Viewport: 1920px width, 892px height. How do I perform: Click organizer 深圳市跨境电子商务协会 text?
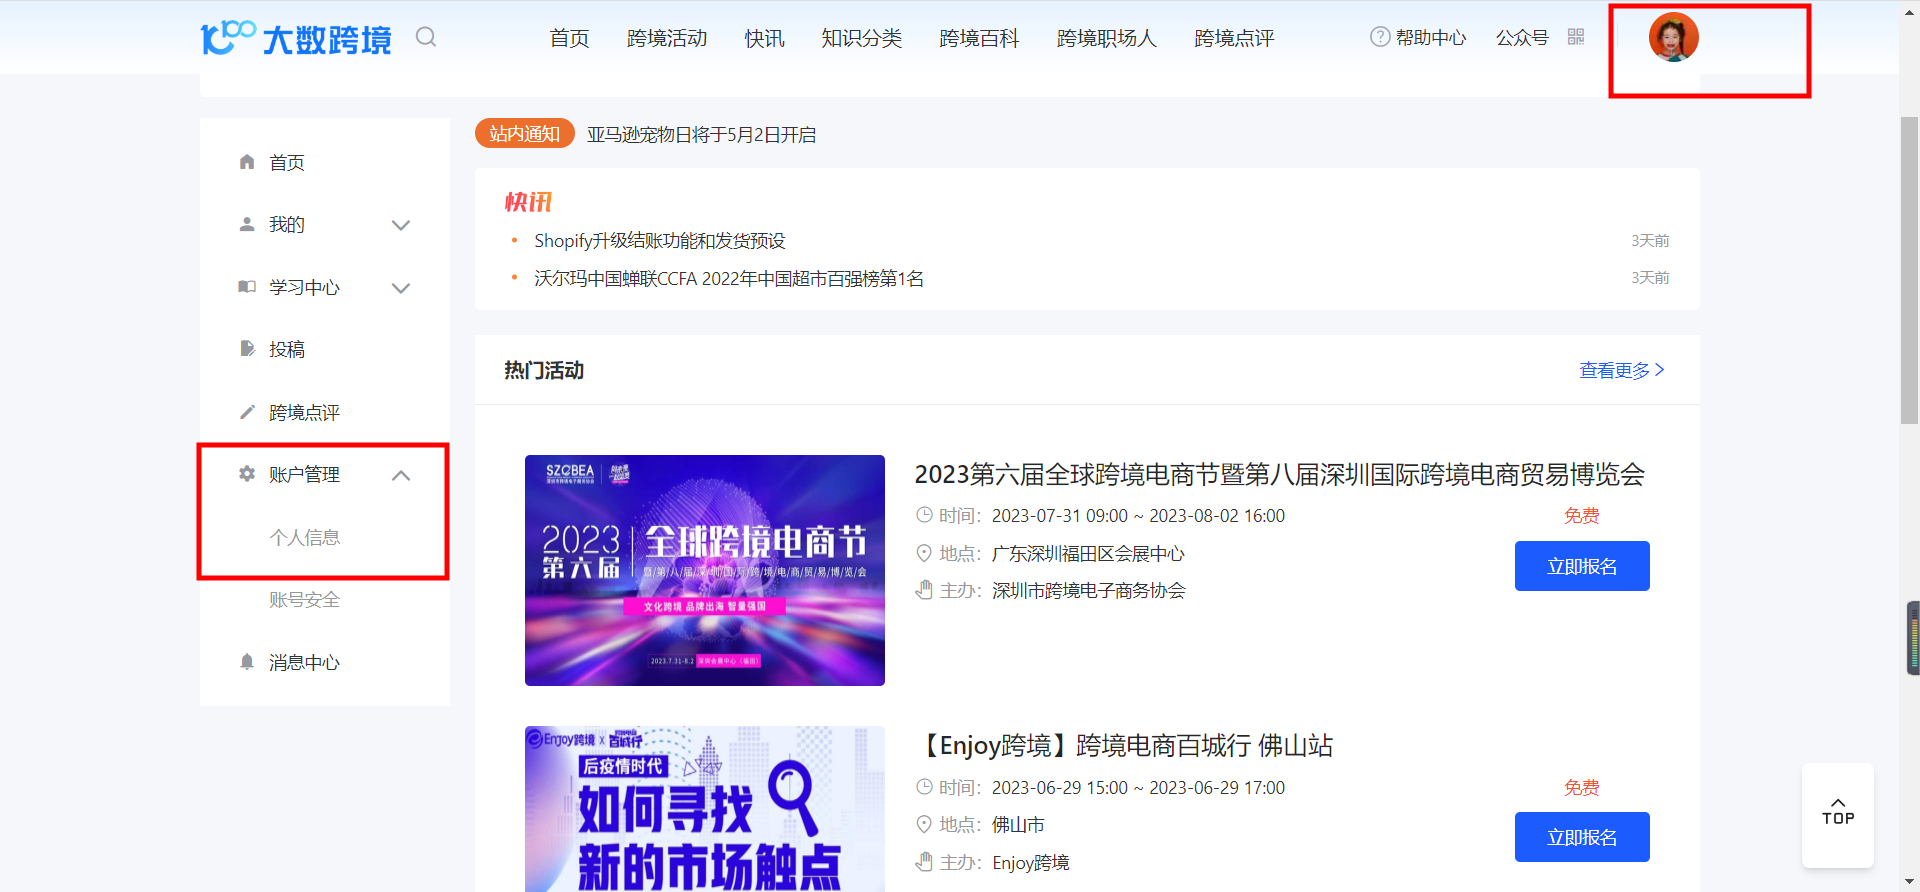coord(1088,591)
